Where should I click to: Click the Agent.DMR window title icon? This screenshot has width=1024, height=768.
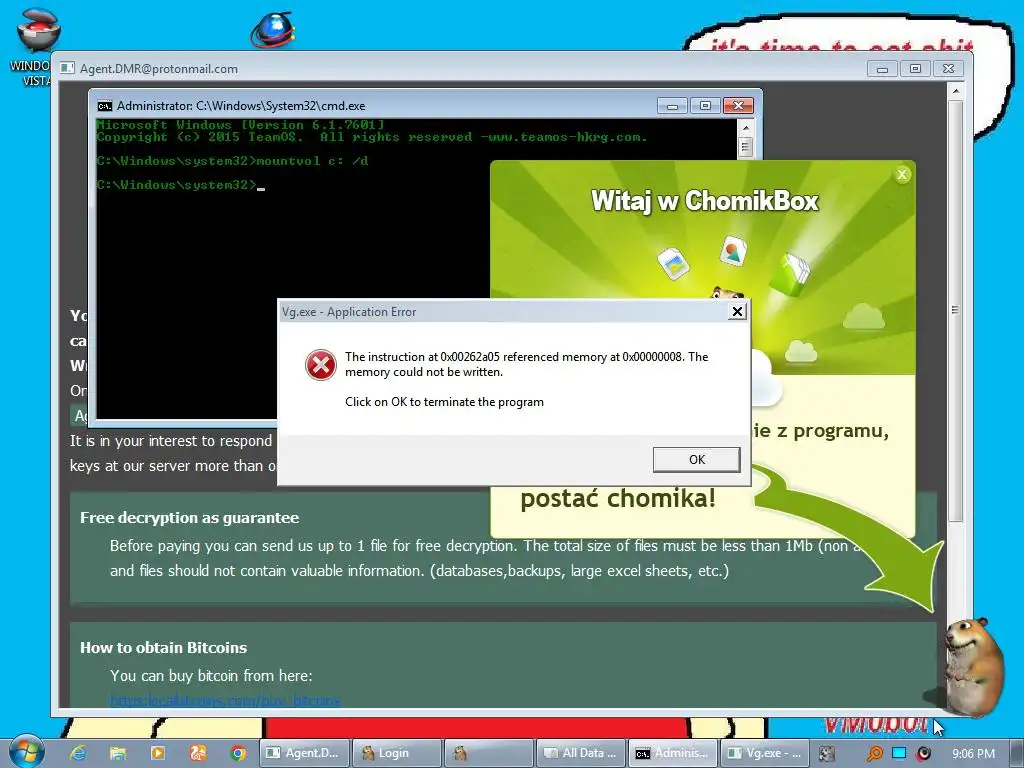67,68
